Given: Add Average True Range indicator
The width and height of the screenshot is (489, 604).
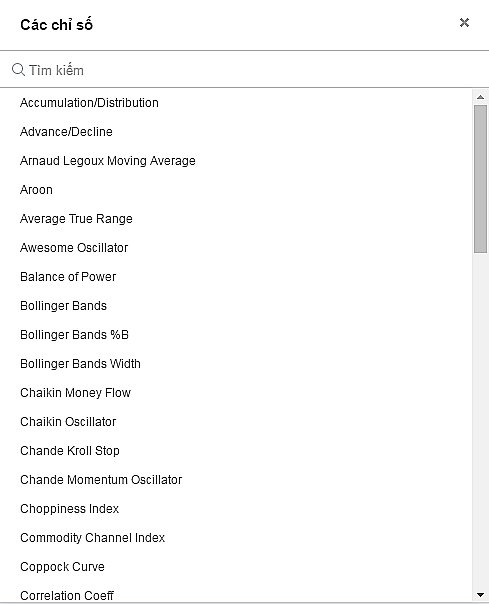Looking at the screenshot, I should pyautogui.click(x=236, y=219).
